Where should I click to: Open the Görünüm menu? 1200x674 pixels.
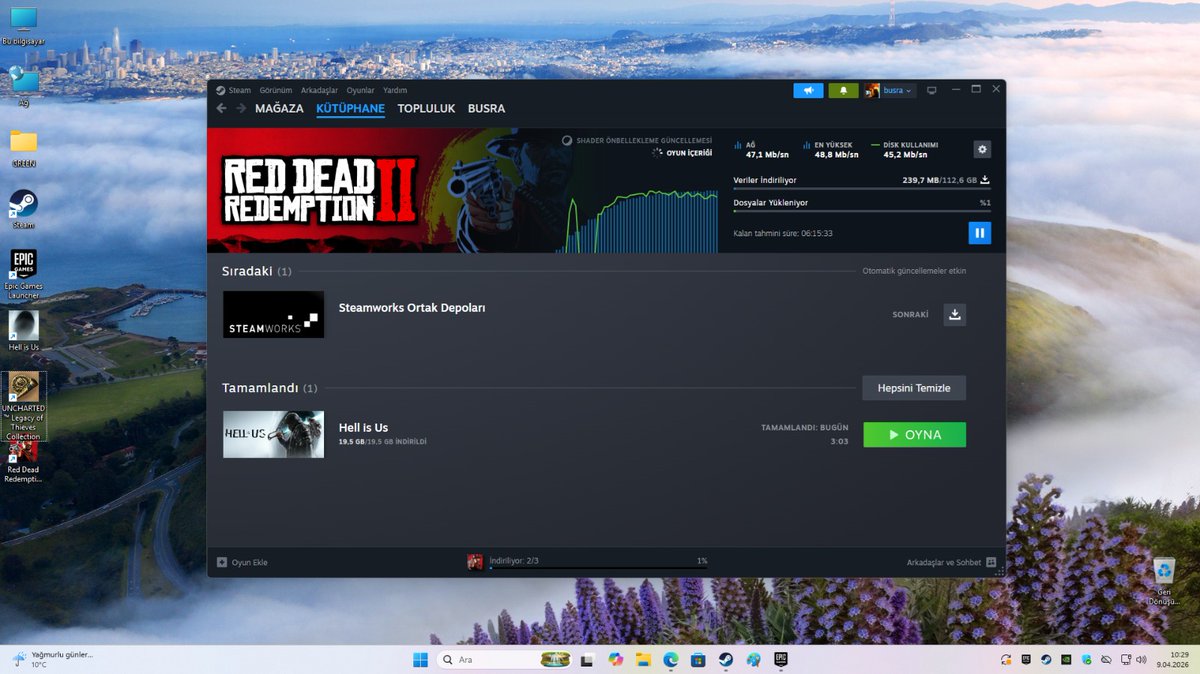tap(276, 90)
